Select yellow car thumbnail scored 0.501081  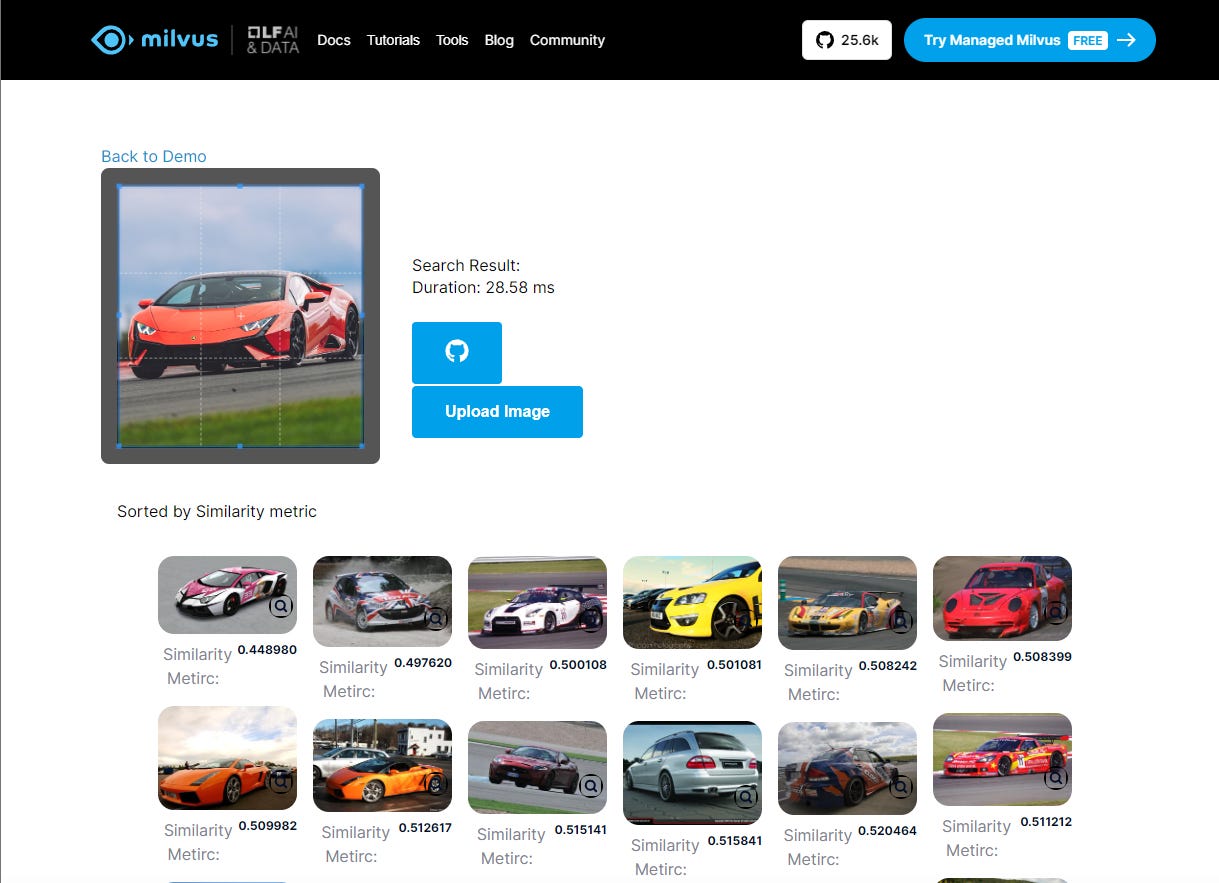point(692,602)
